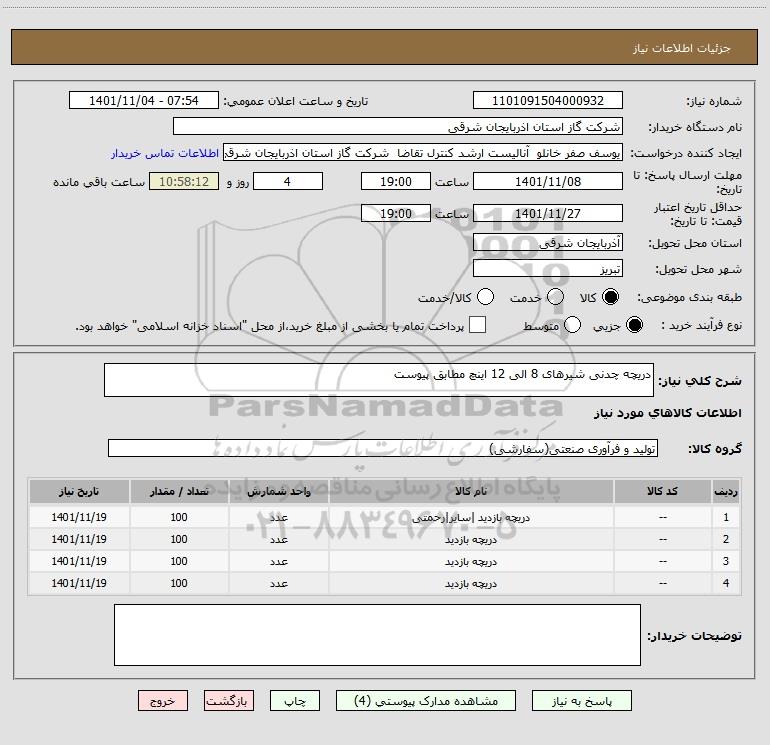
Task: Click دریچه بازدید item name in row 2
Action: point(471,540)
